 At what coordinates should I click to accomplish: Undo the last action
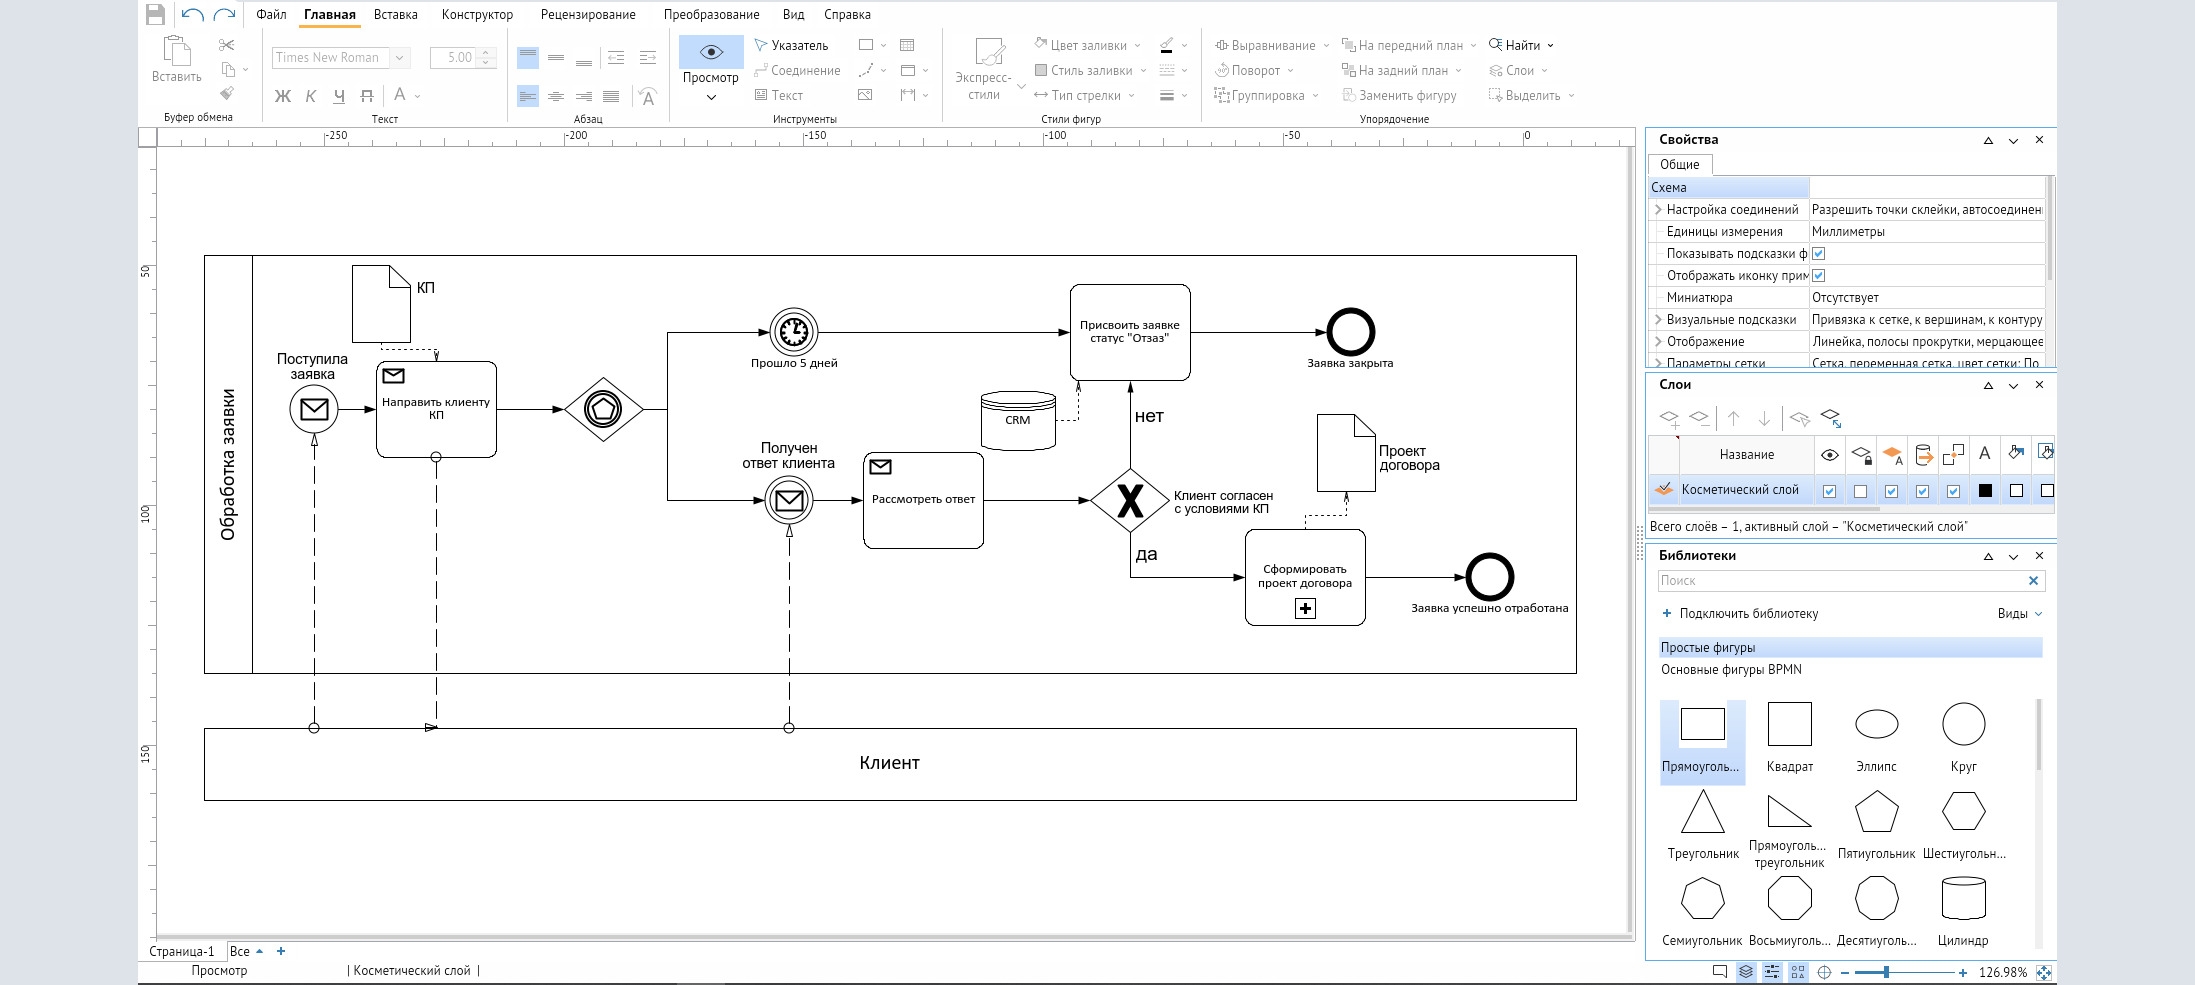(x=193, y=14)
